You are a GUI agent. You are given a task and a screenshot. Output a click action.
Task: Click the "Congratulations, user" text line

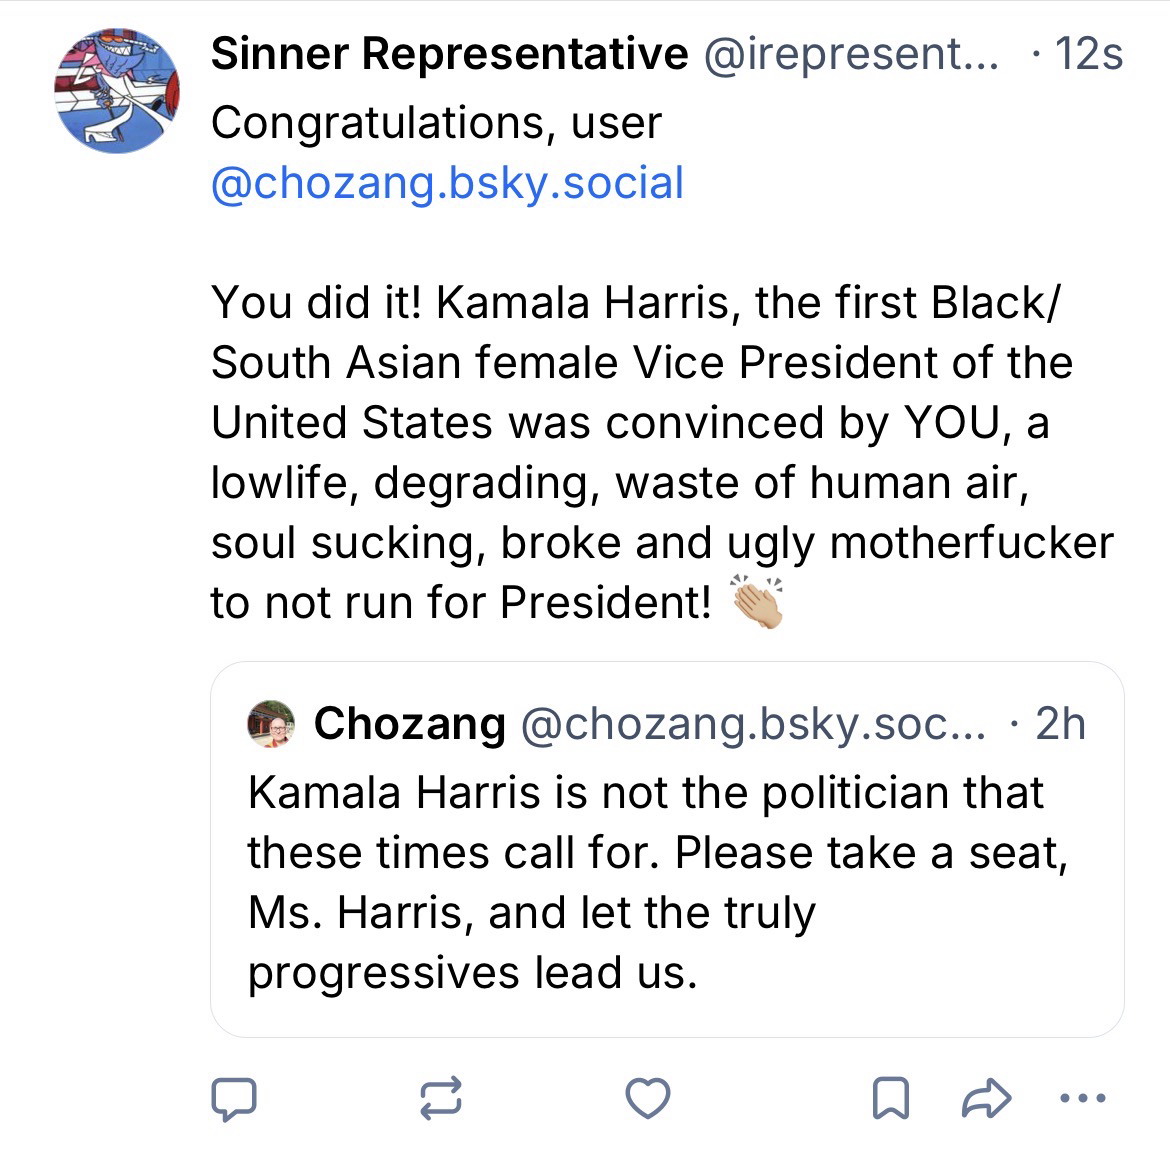436,123
